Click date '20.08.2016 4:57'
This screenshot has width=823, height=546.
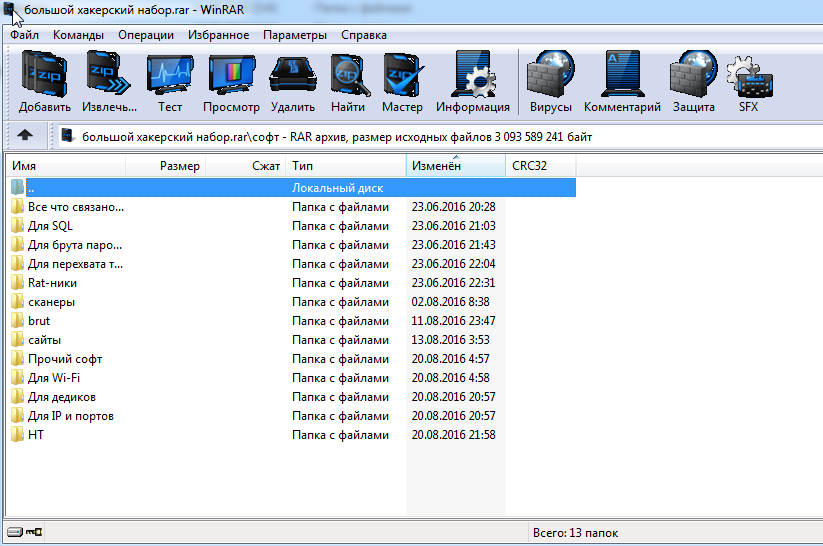coord(450,359)
